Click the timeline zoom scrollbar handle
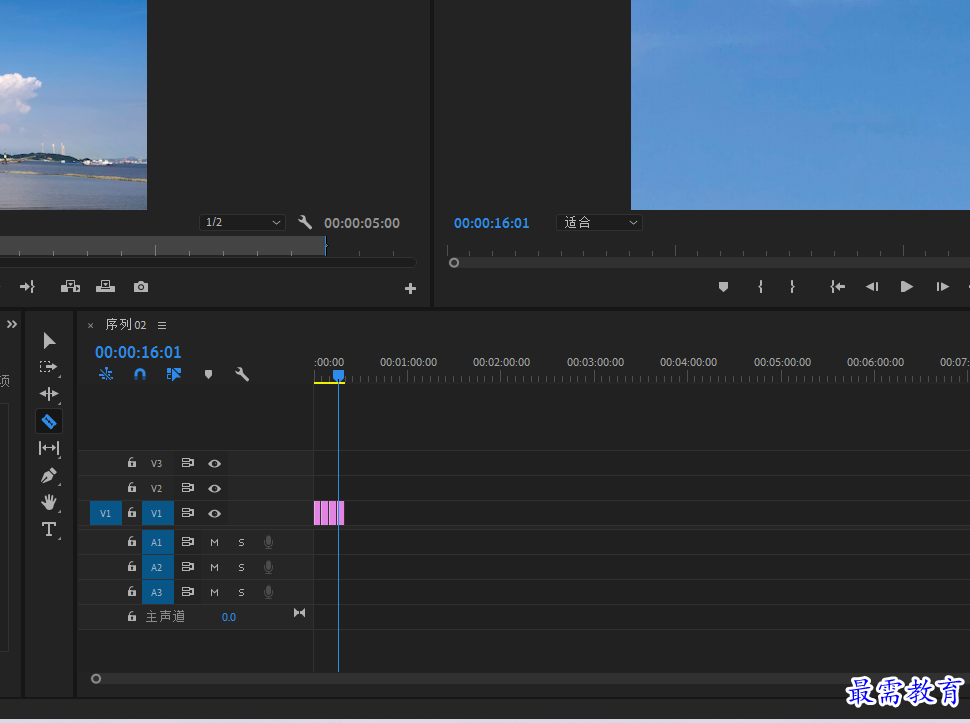The image size is (970, 723). 96,678
